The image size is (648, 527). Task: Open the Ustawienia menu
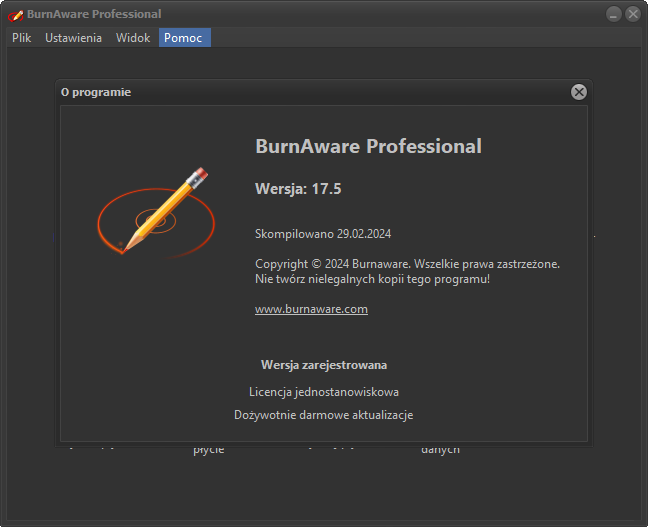(73, 38)
